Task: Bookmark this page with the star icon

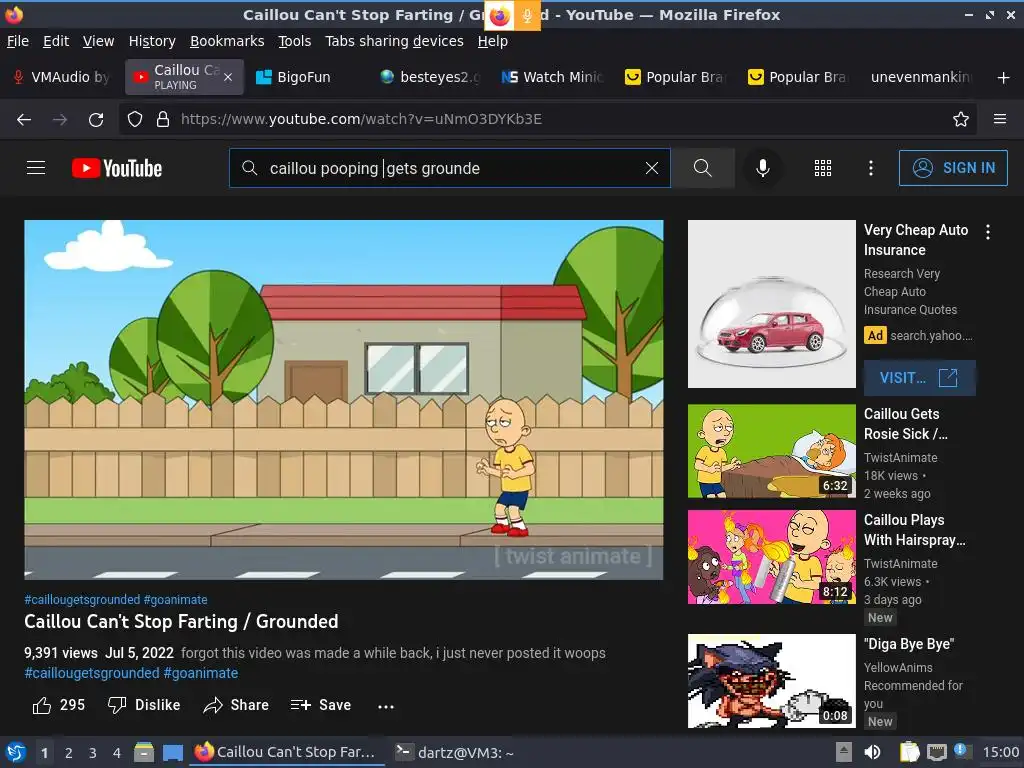Action: [x=960, y=120]
